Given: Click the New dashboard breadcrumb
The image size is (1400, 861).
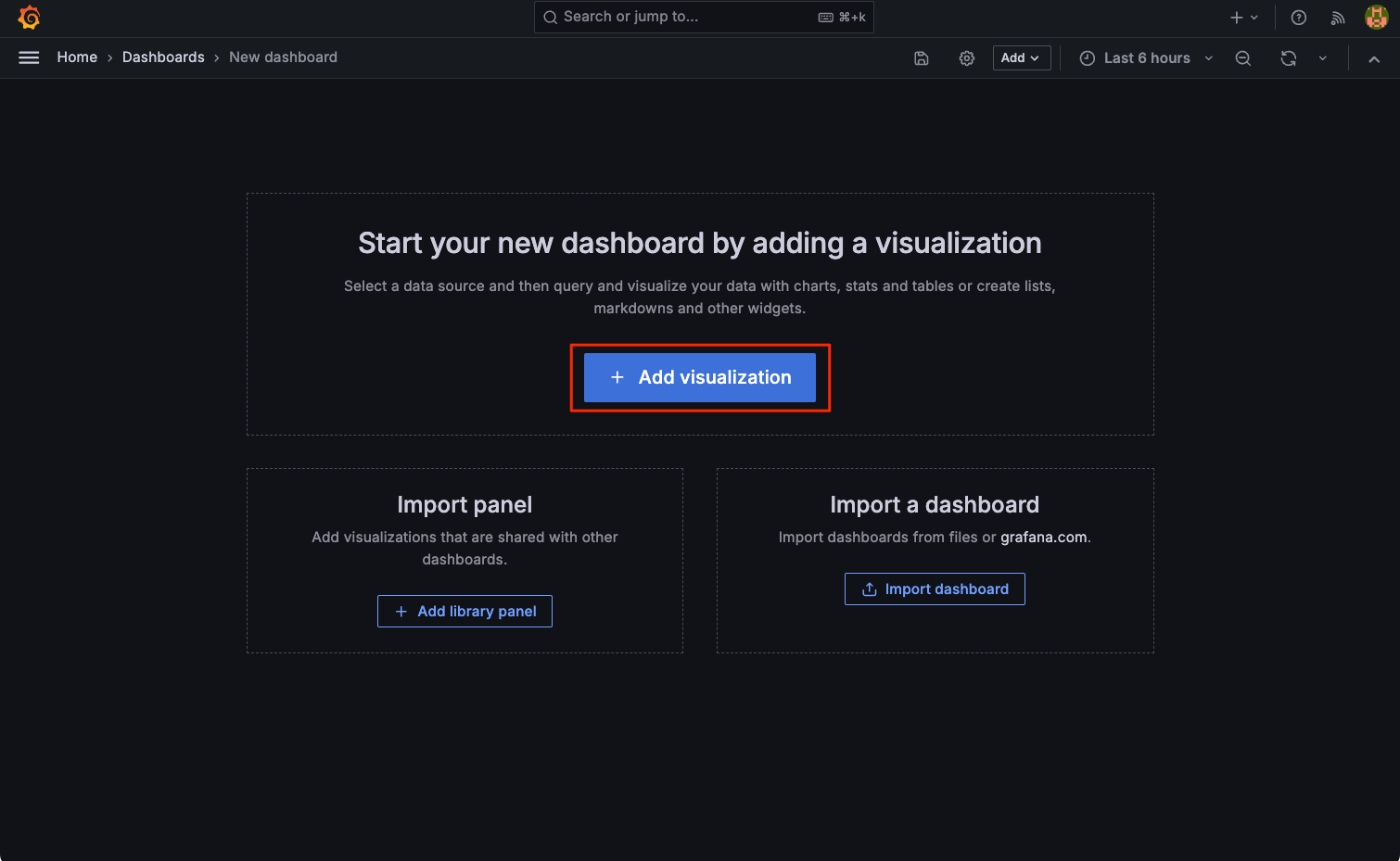Looking at the screenshot, I should click(x=283, y=58).
